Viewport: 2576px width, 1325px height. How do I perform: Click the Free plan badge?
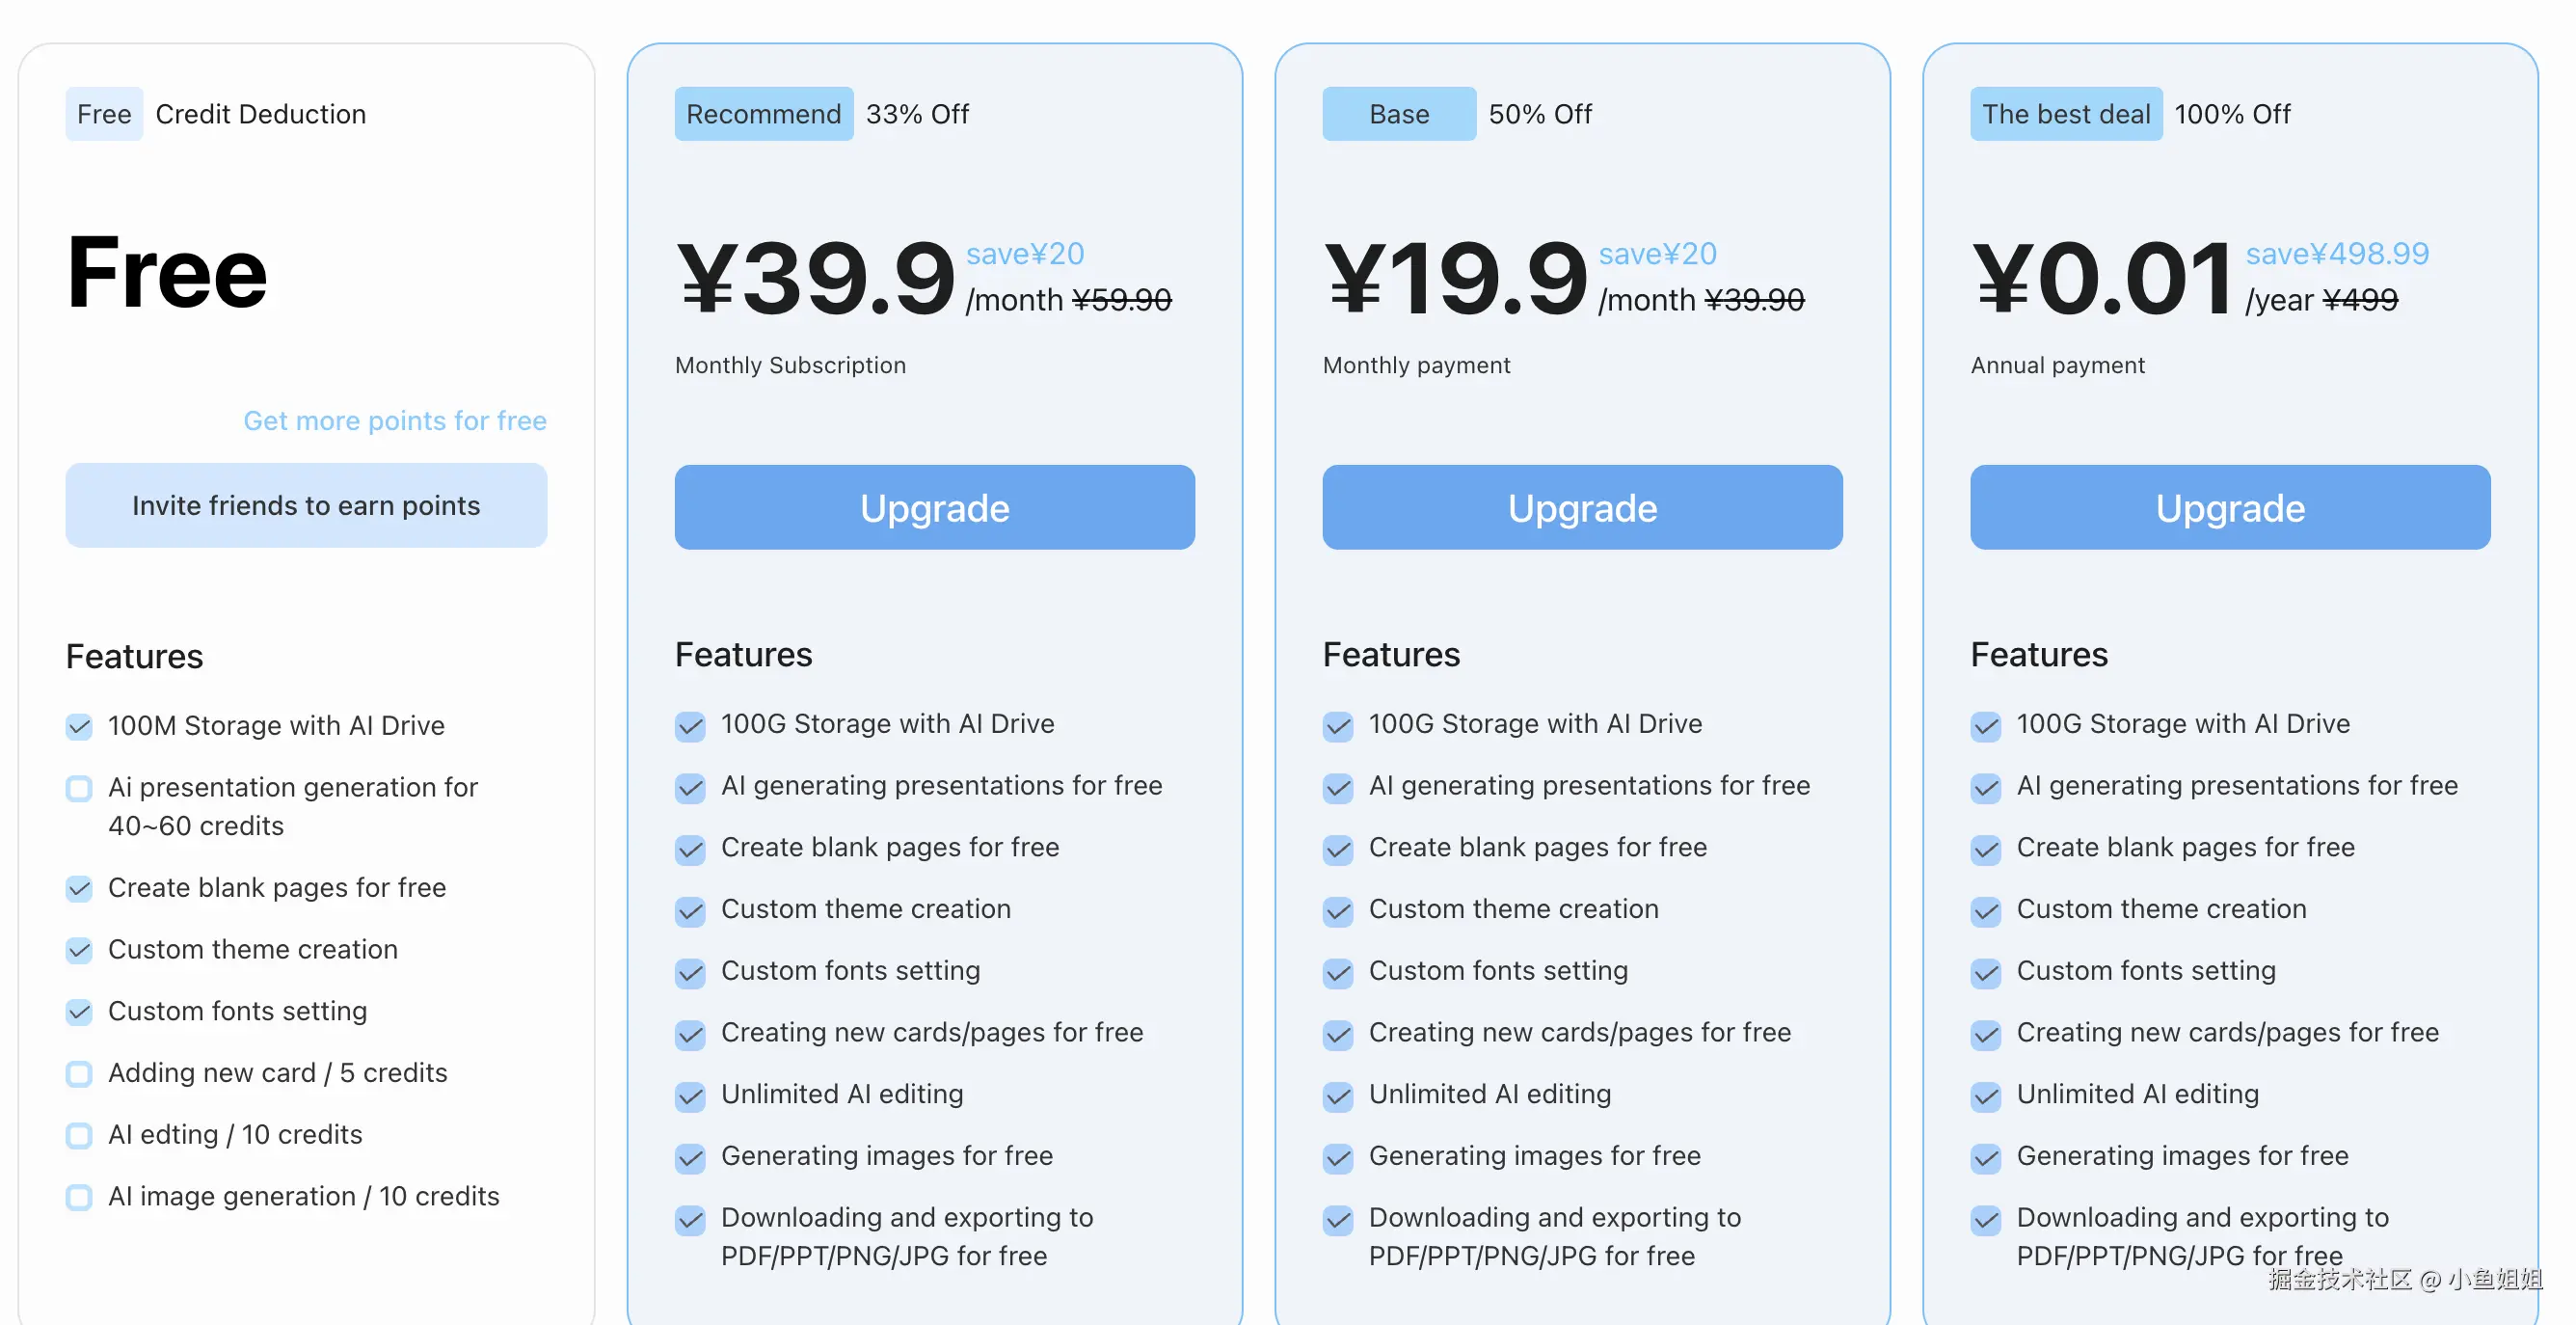click(104, 114)
